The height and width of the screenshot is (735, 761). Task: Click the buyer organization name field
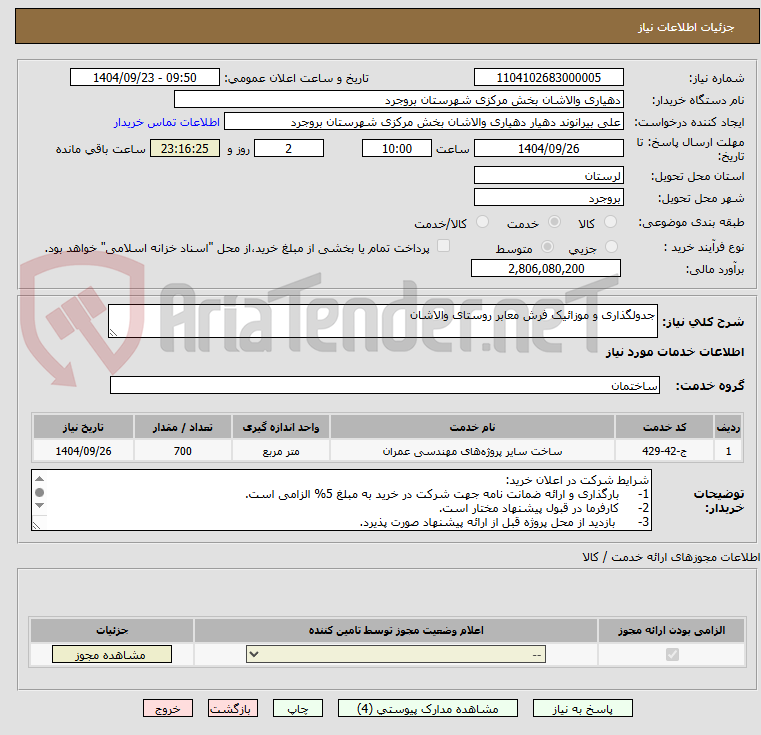coord(398,100)
